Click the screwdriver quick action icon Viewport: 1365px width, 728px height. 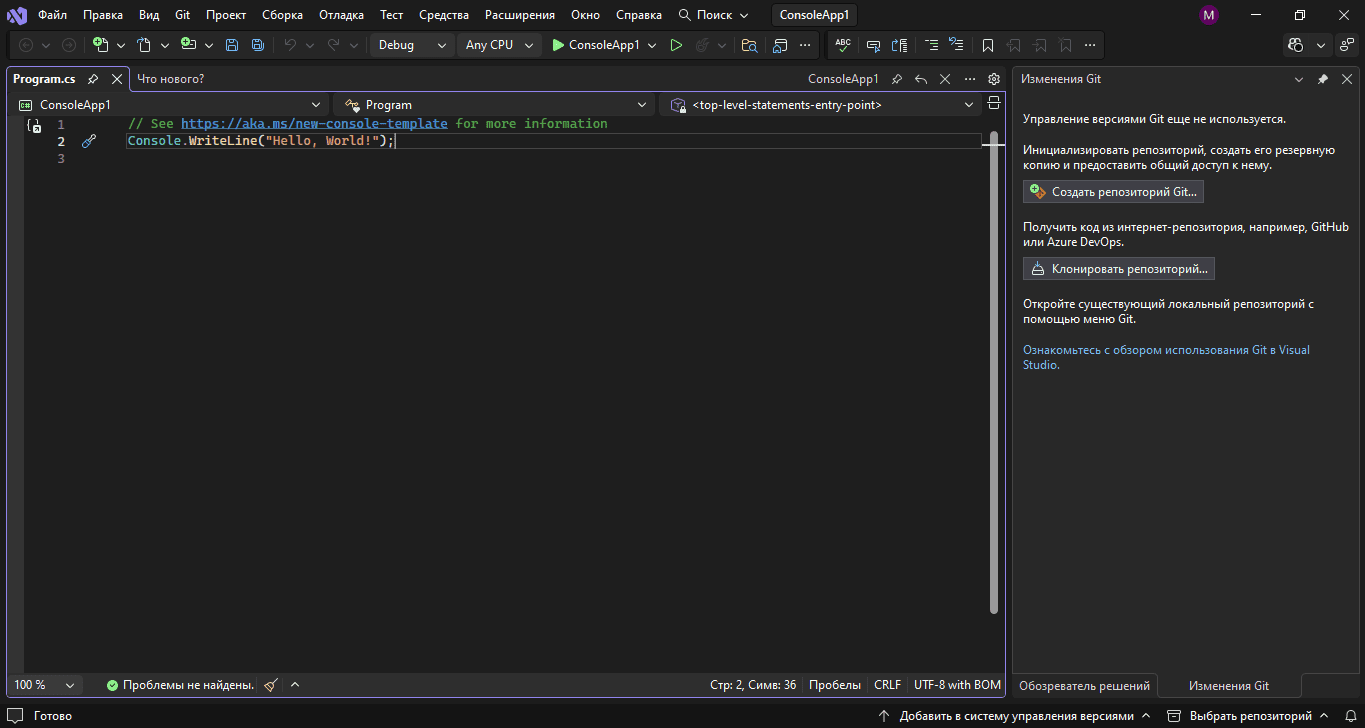coord(88,142)
